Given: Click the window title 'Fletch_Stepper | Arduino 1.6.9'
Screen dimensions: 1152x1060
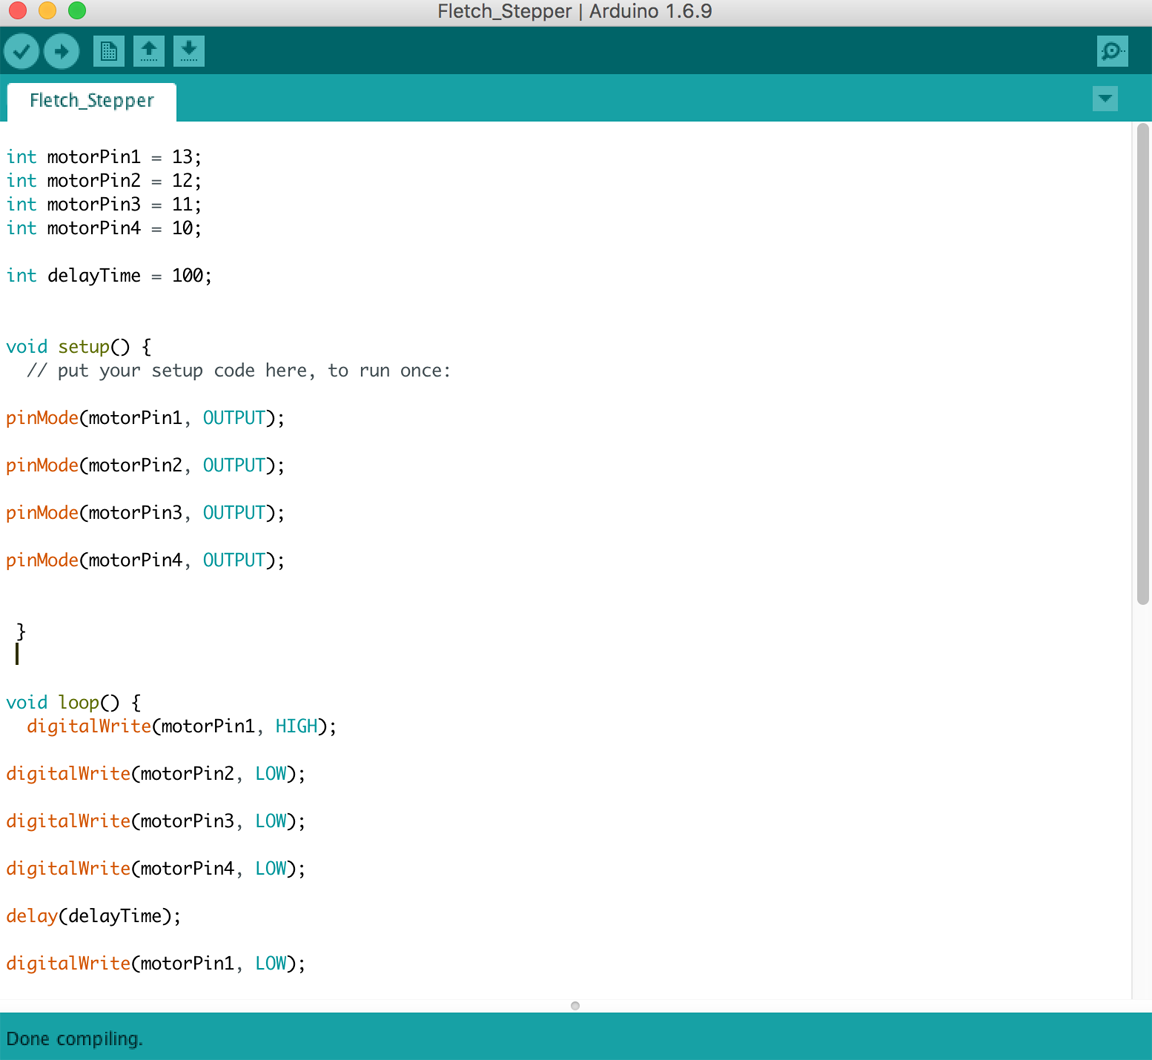Looking at the screenshot, I should pos(575,12).
